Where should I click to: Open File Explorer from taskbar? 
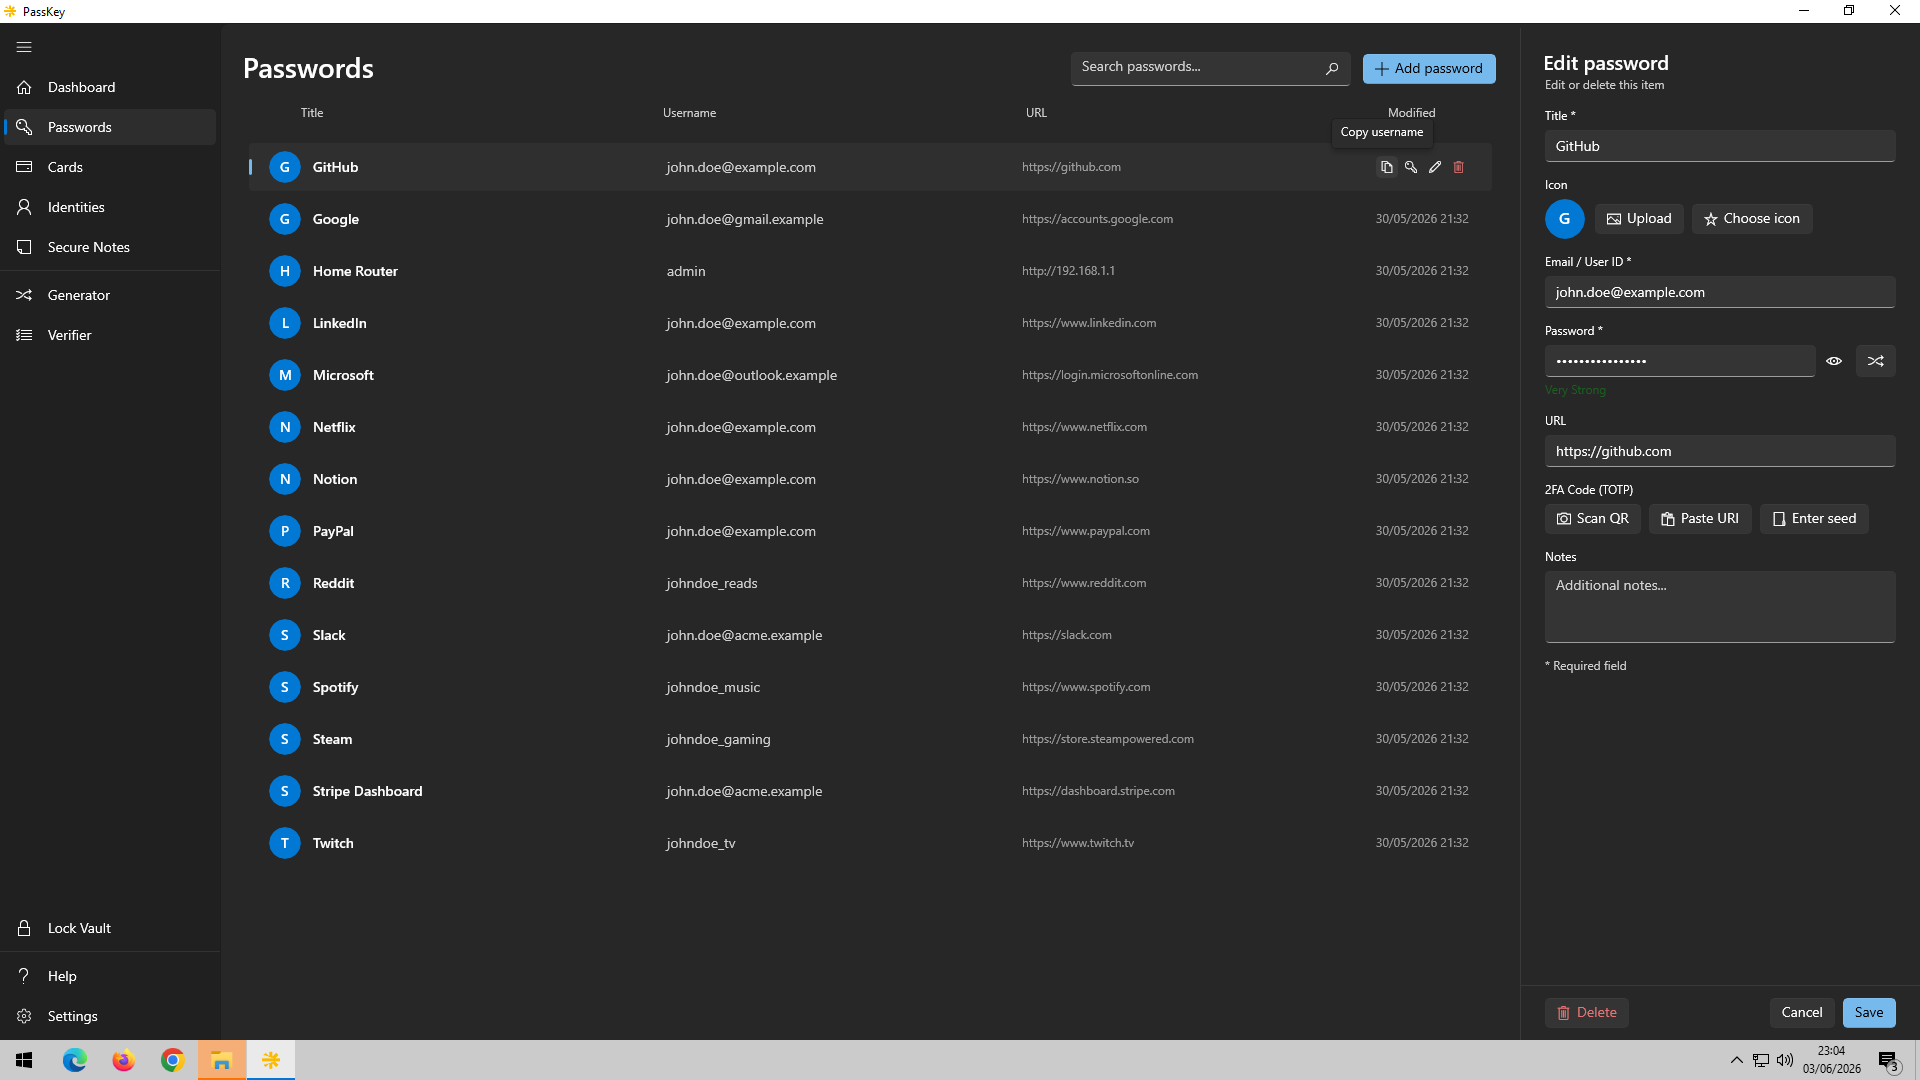click(221, 1060)
